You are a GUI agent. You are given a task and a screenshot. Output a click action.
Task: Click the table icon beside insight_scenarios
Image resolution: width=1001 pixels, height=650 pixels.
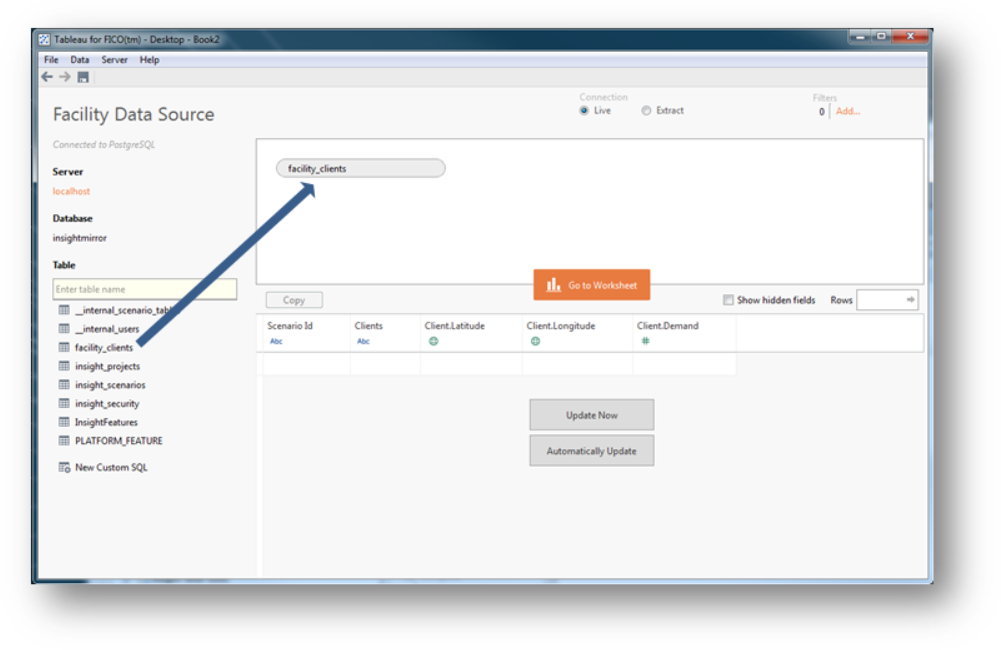click(64, 384)
